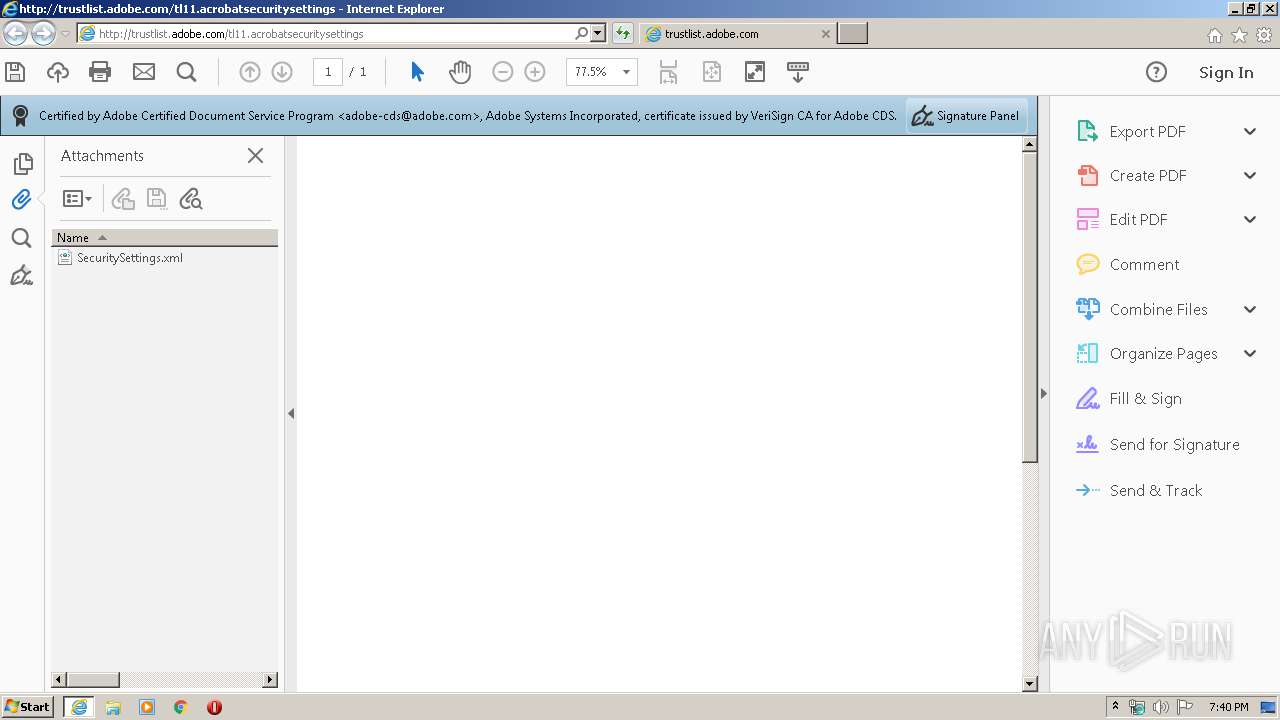The width and height of the screenshot is (1280, 720).
Task: Click the attachments horizontal scrollbar thumb
Action: click(92, 680)
